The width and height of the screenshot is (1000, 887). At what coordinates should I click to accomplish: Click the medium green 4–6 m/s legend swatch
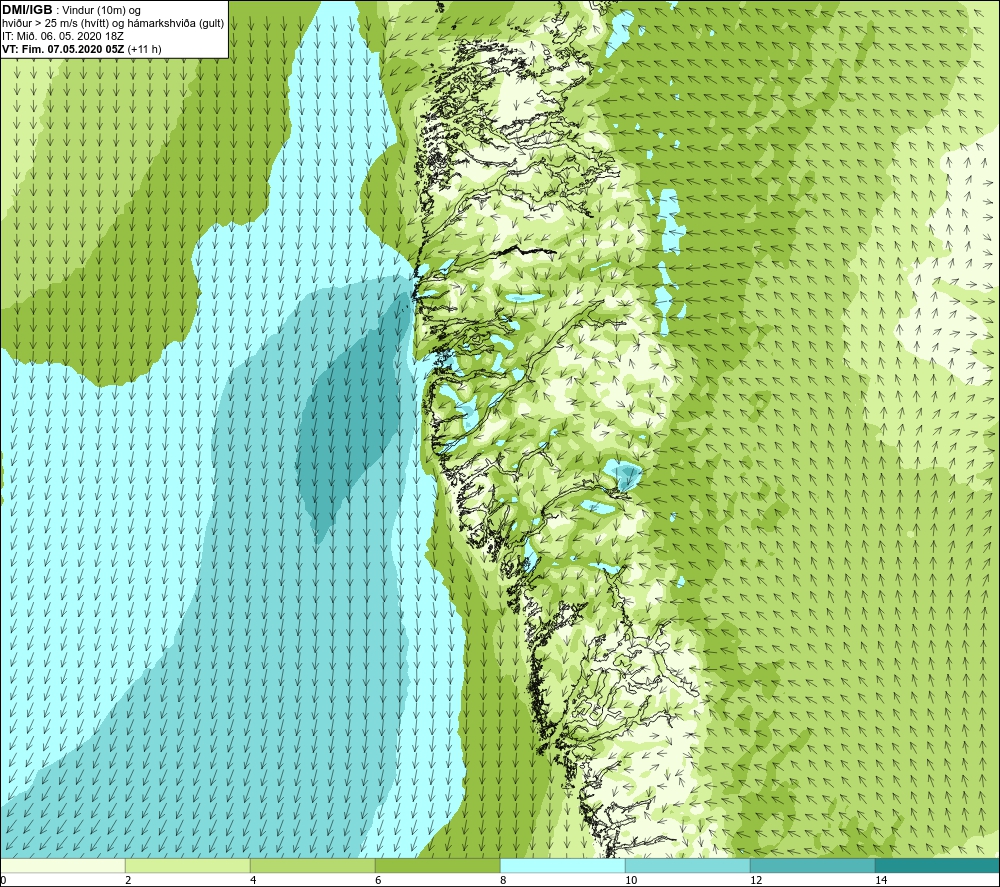click(x=312, y=865)
